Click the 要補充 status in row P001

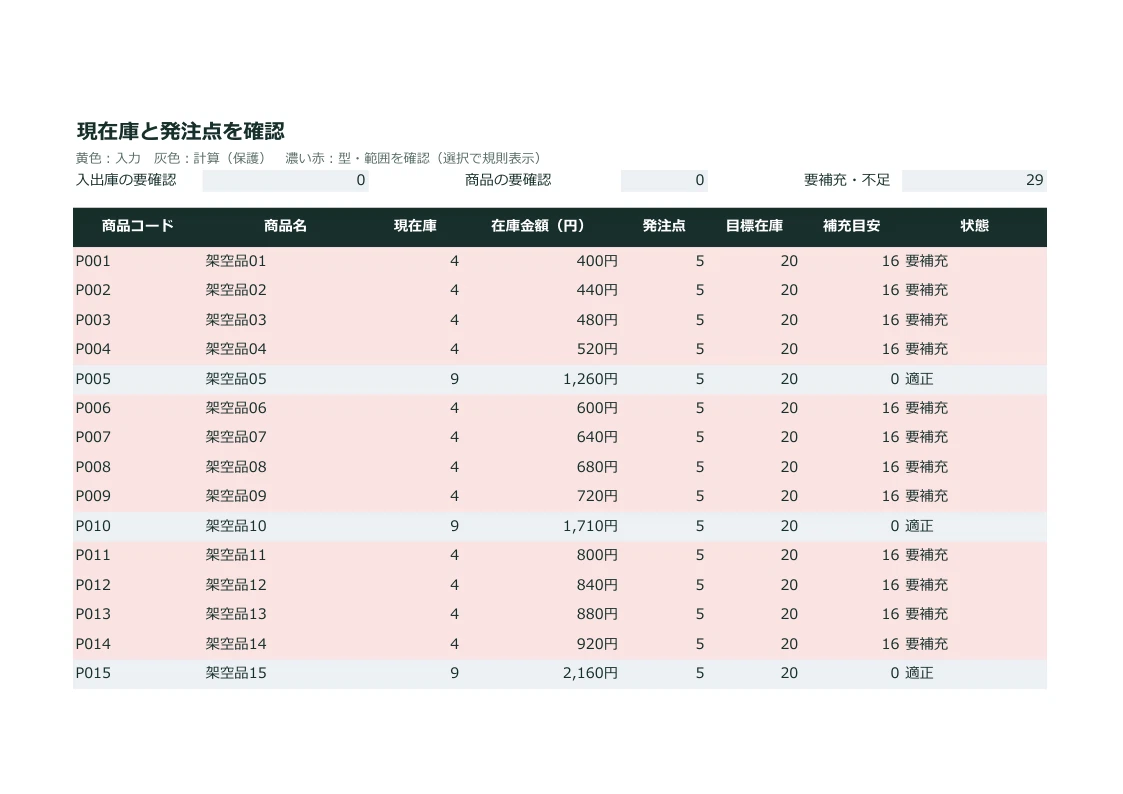tap(927, 261)
